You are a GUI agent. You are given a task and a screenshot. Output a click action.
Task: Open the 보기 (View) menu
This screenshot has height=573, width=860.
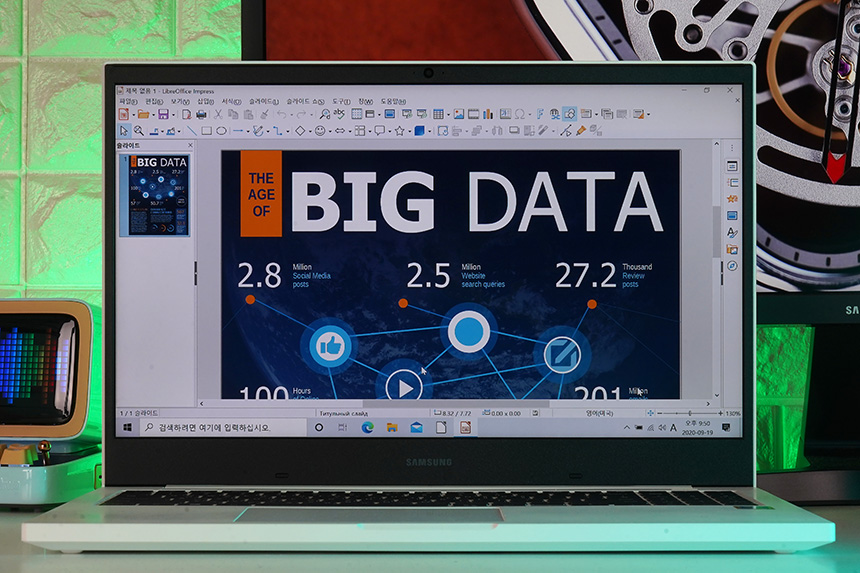(x=180, y=101)
